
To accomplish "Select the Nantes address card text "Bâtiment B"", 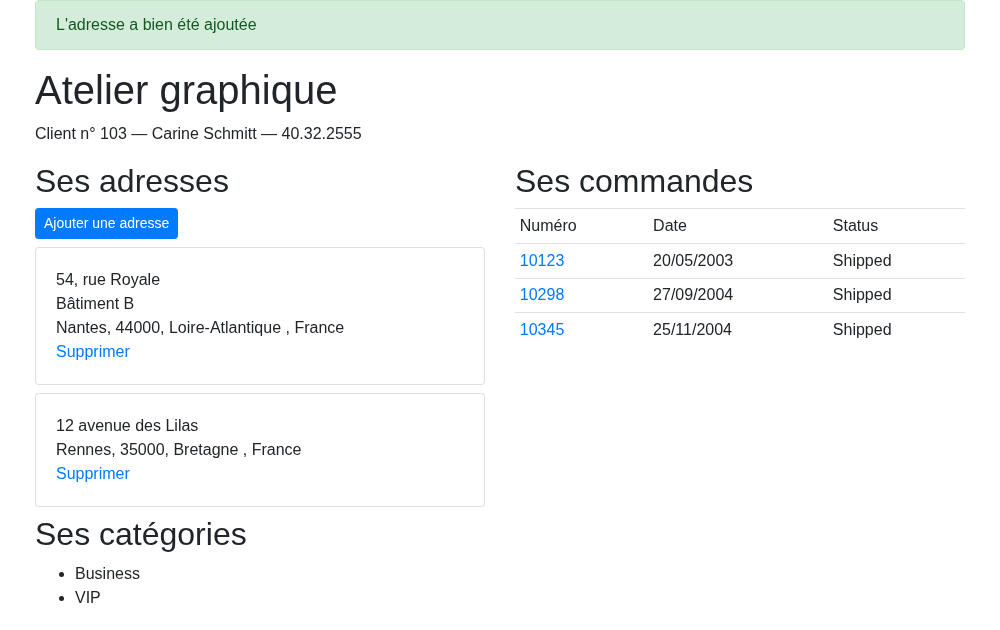I will point(95,304).
